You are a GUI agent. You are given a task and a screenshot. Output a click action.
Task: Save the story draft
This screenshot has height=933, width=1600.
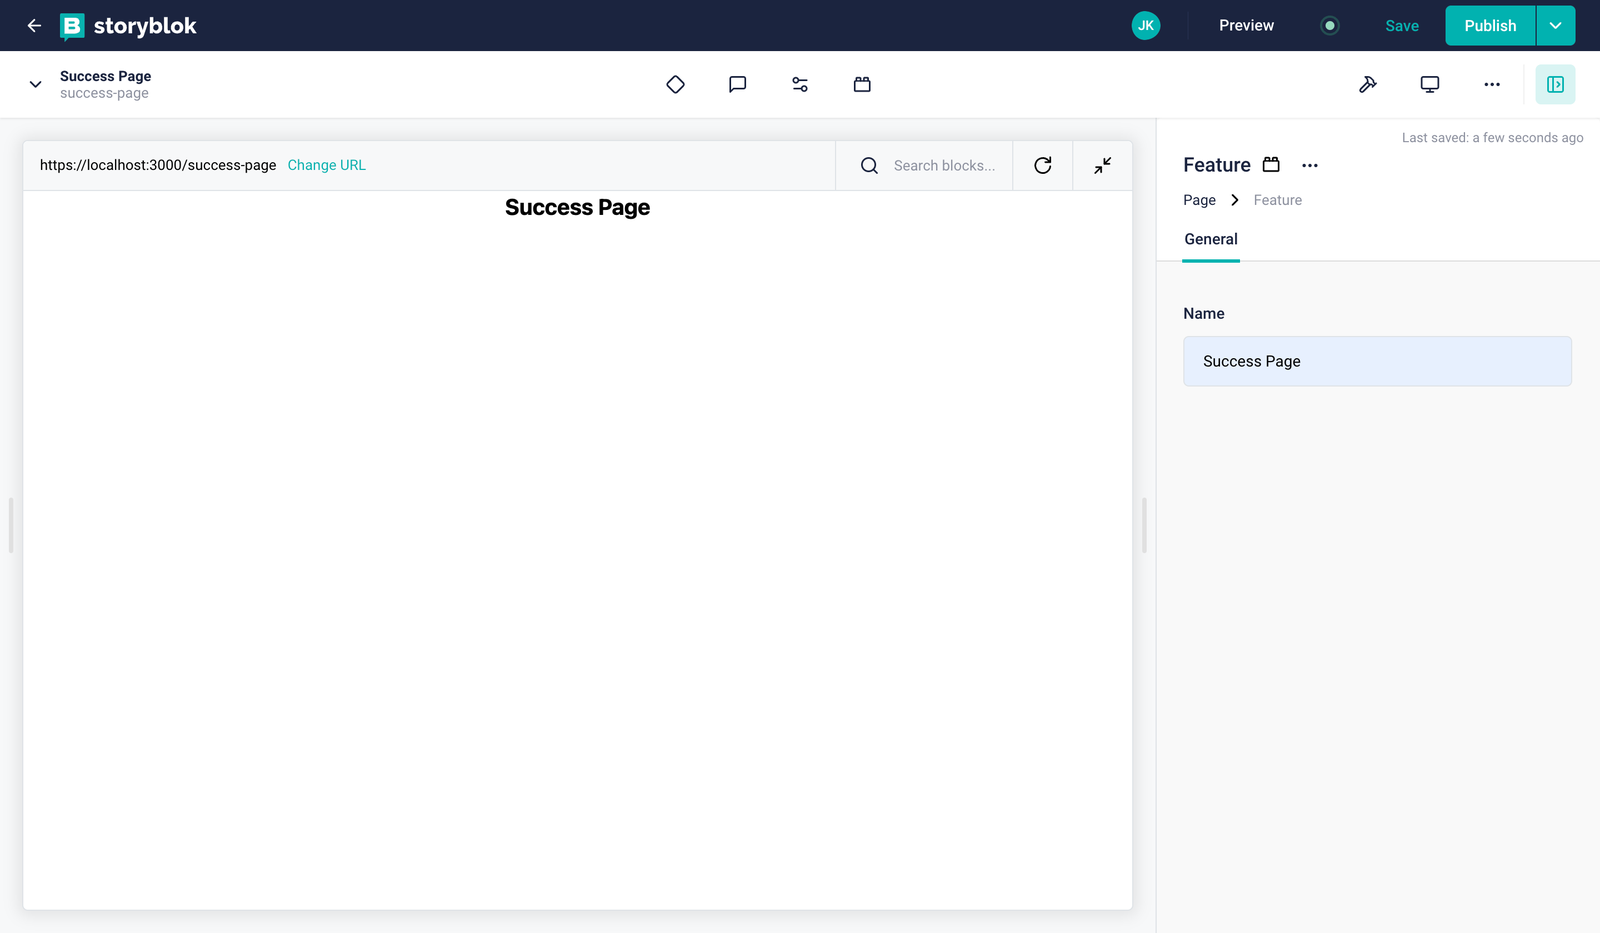pyautogui.click(x=1402, y=26)
